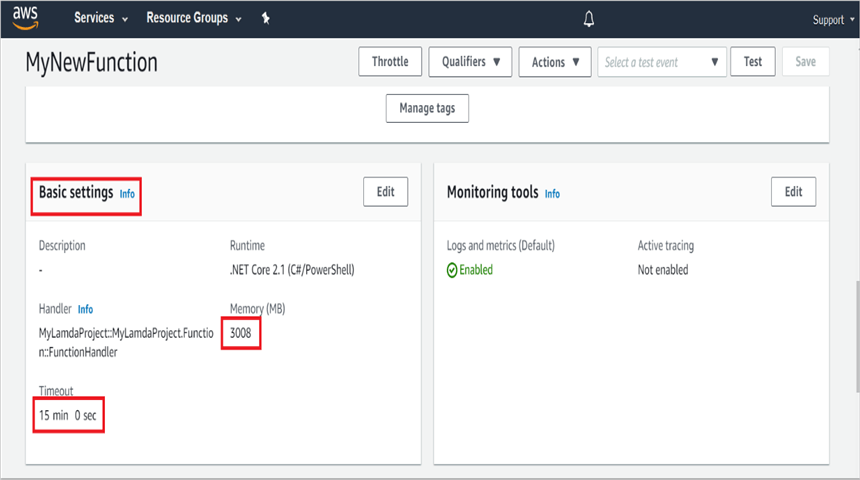Click the Throttle button
This screenshot has width=860, height=480.
point(390,62)
